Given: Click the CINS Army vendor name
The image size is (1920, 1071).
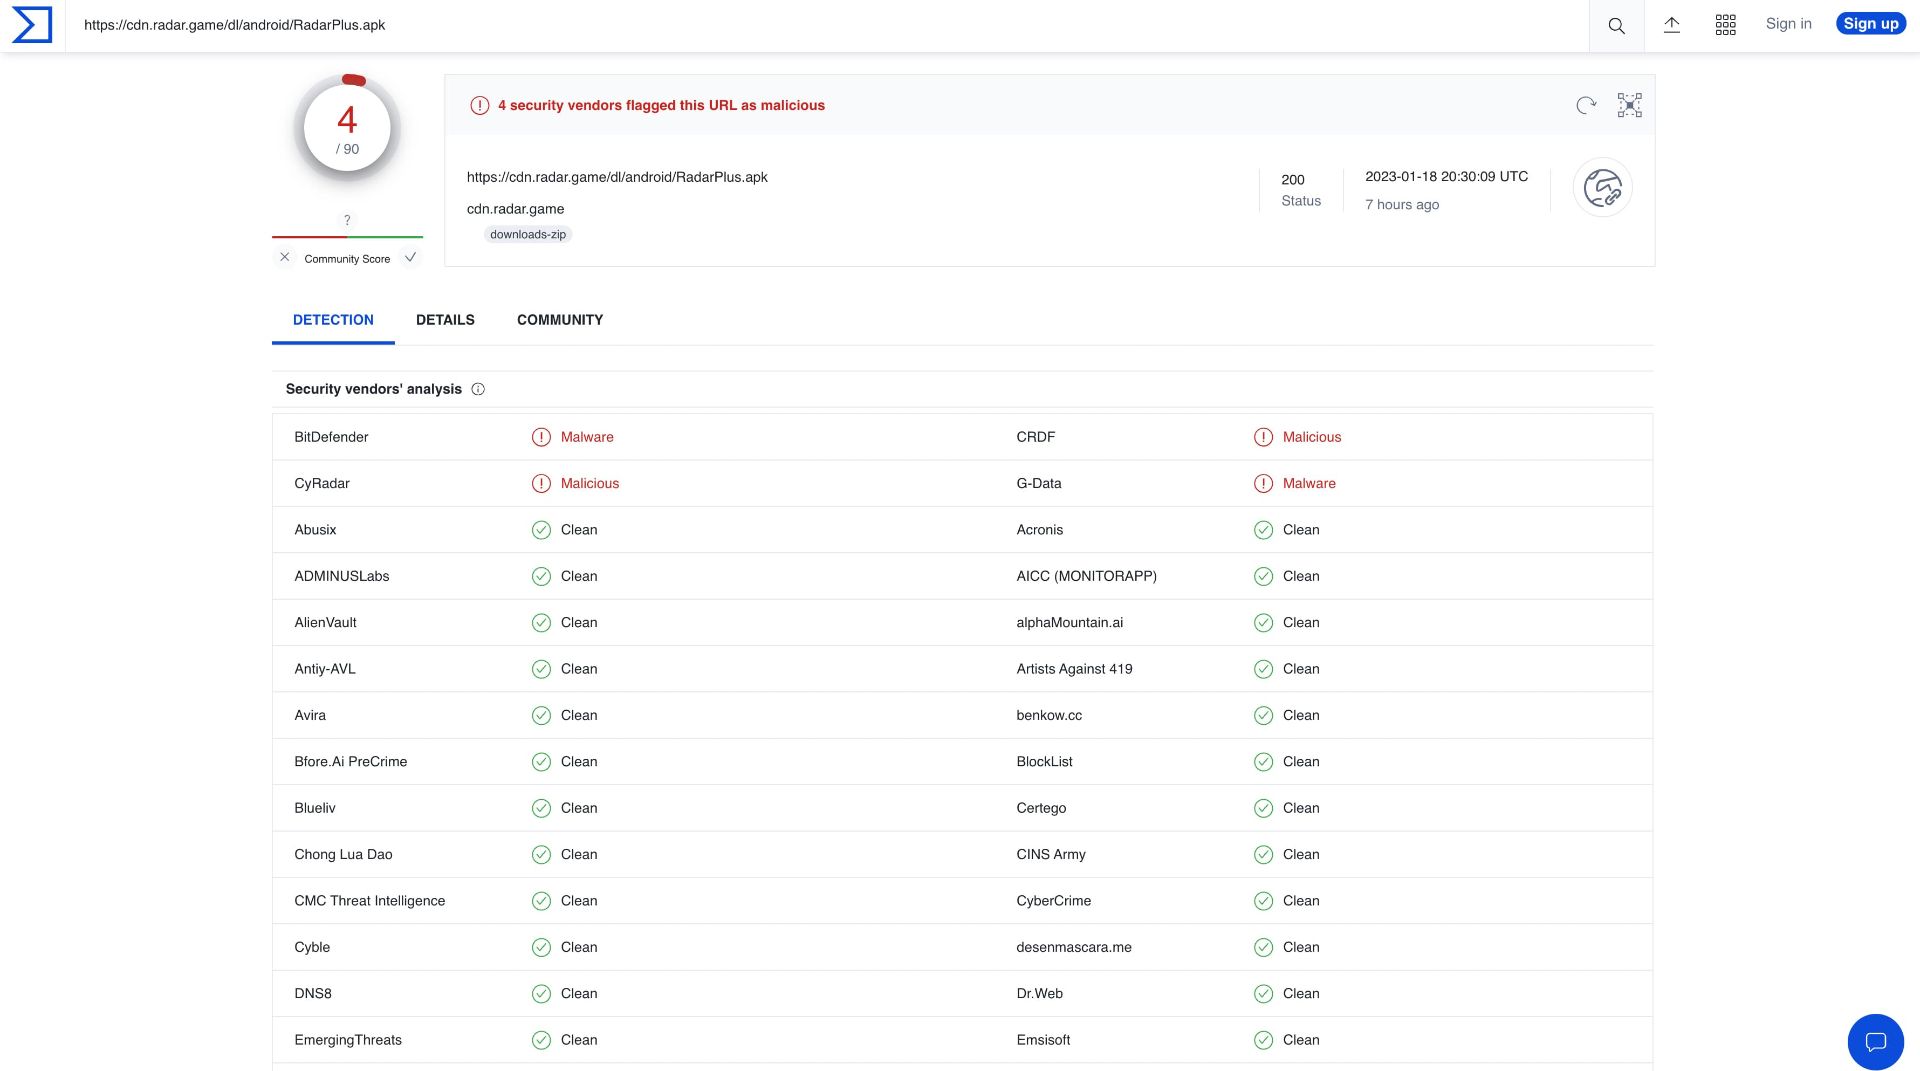Looking at the screenshot, I should click(1050, 855).
